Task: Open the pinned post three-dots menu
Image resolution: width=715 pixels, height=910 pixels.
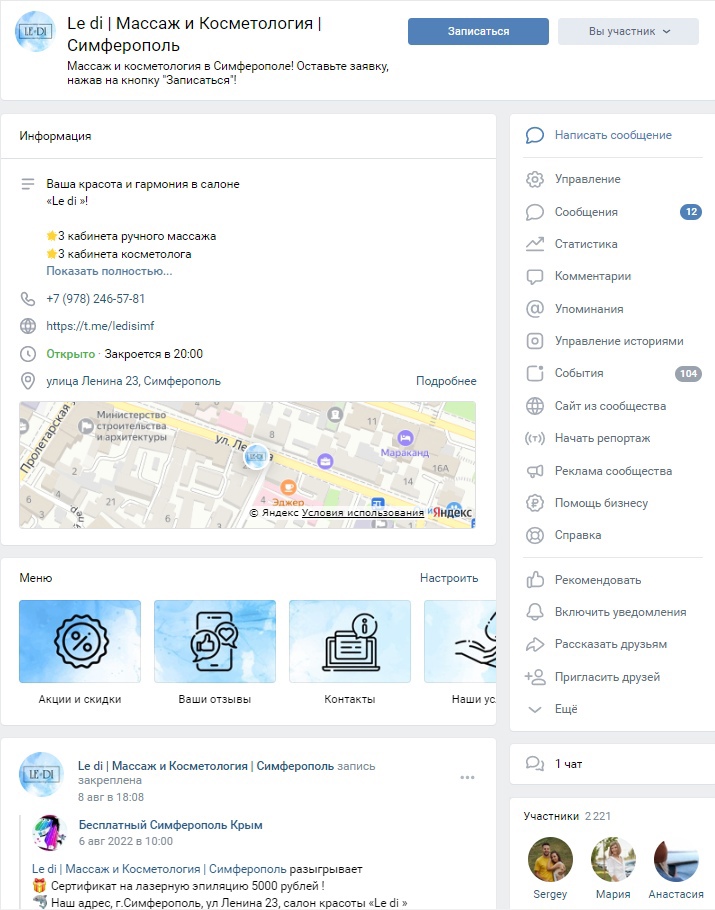Action: click(x=467, y=777)
